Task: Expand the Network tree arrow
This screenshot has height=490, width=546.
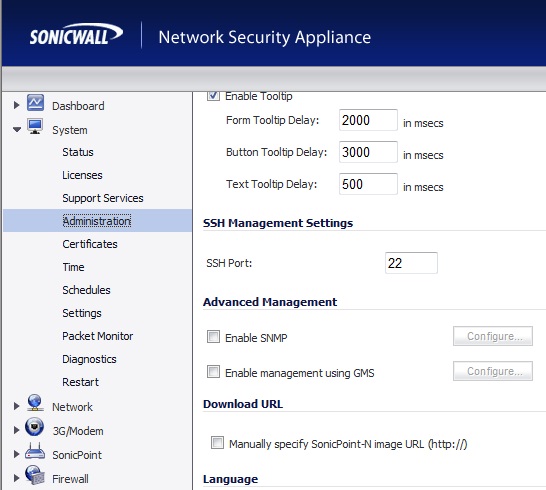Action: [16, 406]
